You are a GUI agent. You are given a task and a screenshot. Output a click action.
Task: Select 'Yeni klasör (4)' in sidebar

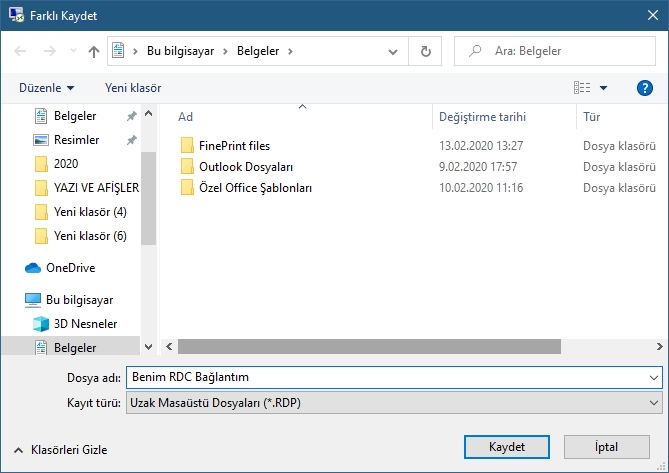pos(90,212)
